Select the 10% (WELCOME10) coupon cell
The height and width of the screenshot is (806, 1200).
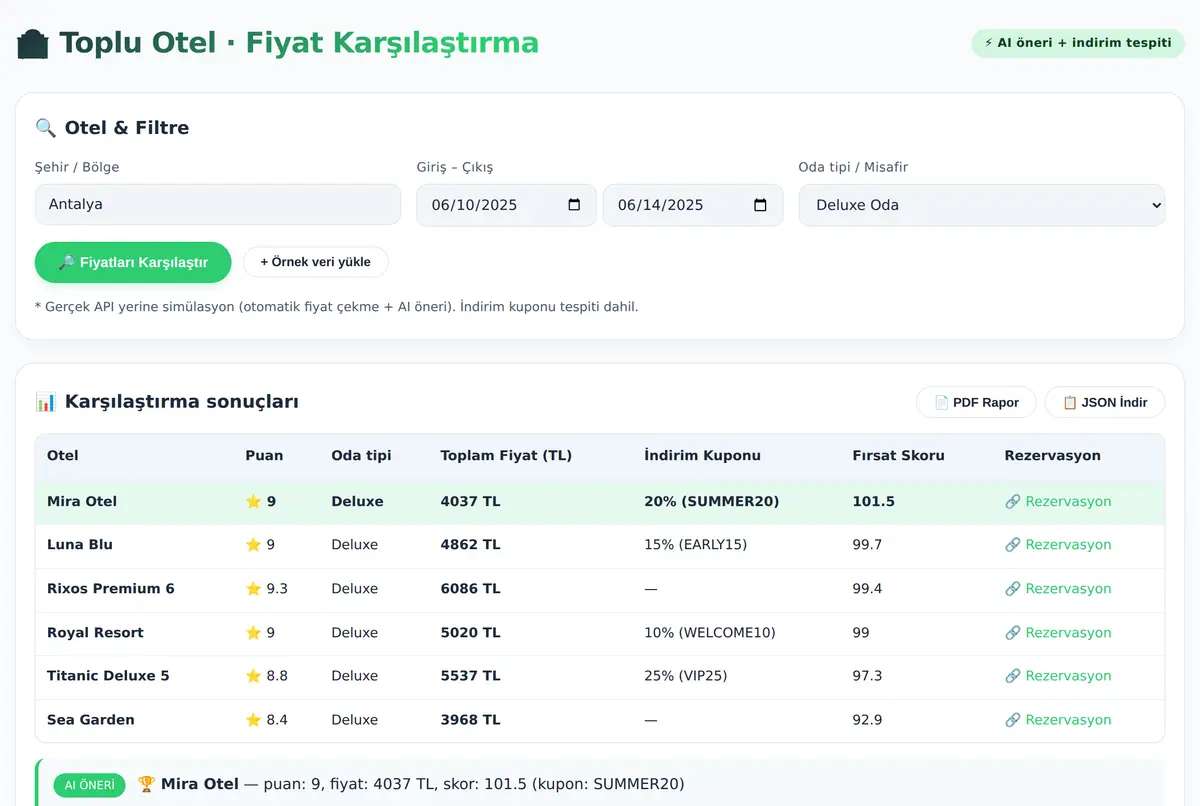click(x=710, y=633)
